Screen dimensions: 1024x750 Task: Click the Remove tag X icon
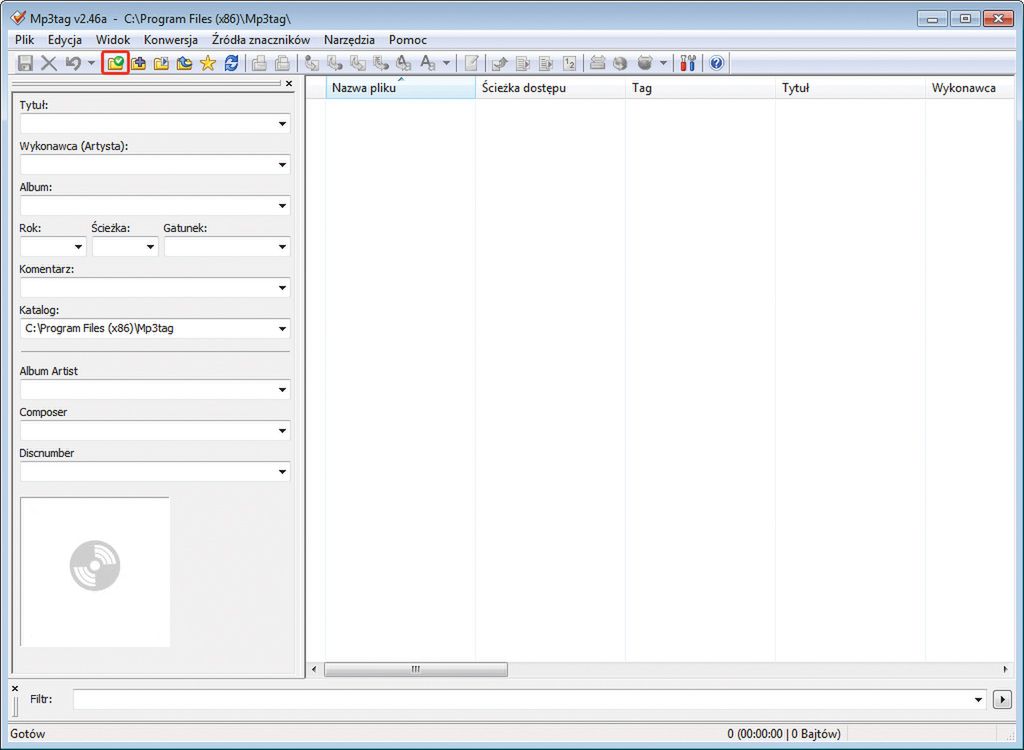(x=49, y=63)
